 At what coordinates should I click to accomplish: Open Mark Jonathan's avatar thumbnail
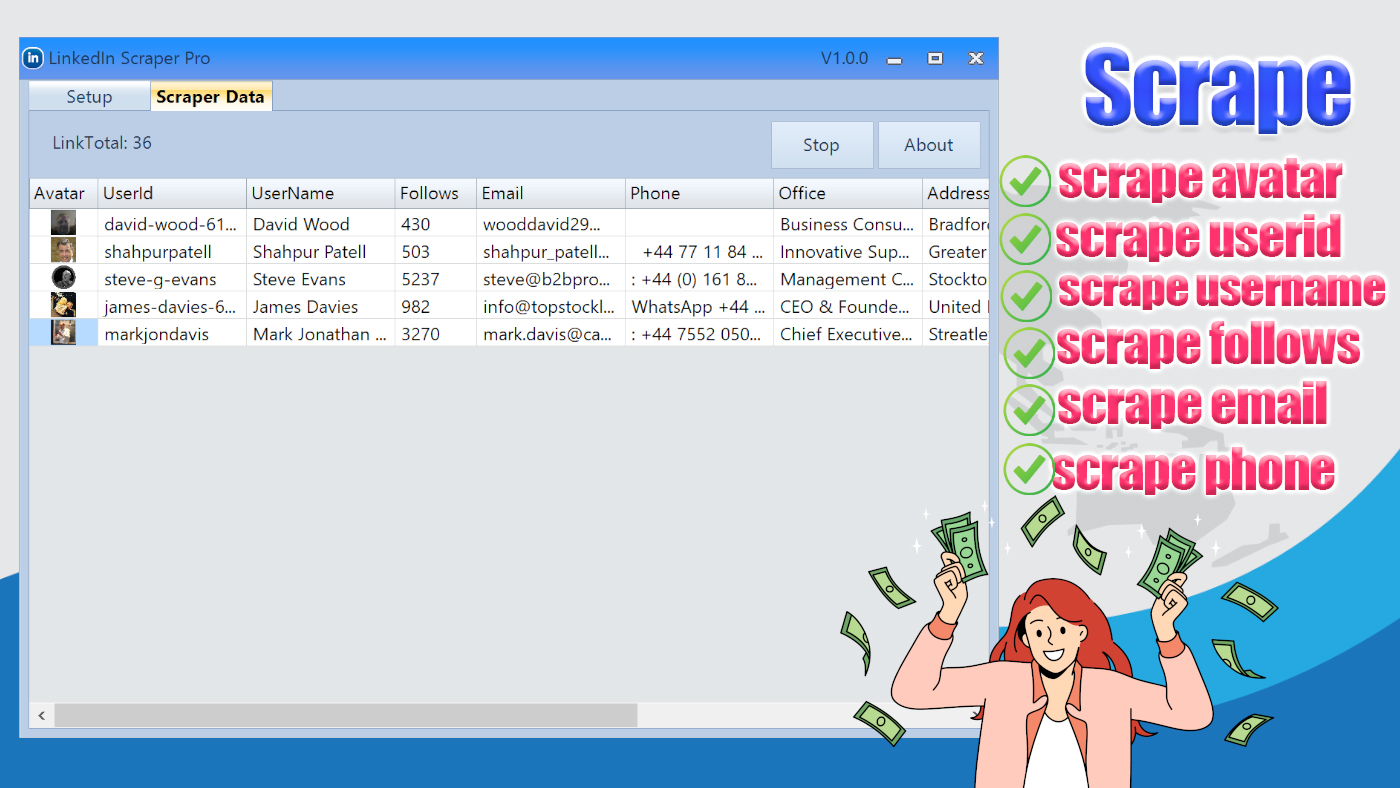pyautogui.click(x=64, y=333)
